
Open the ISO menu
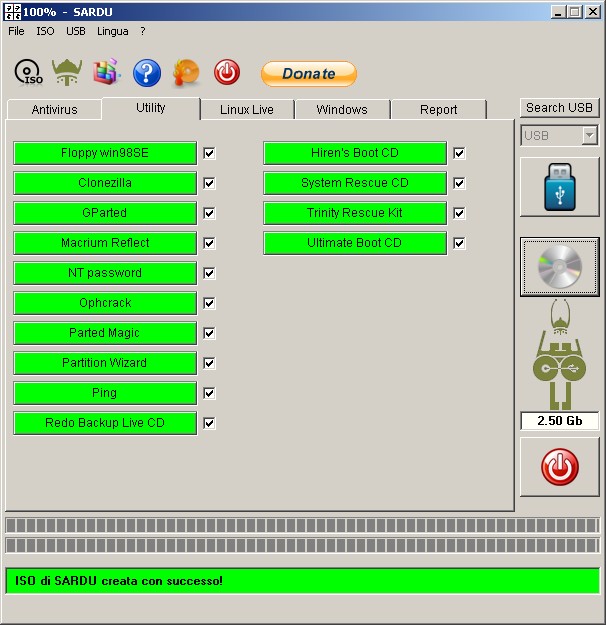click(45, 31)
